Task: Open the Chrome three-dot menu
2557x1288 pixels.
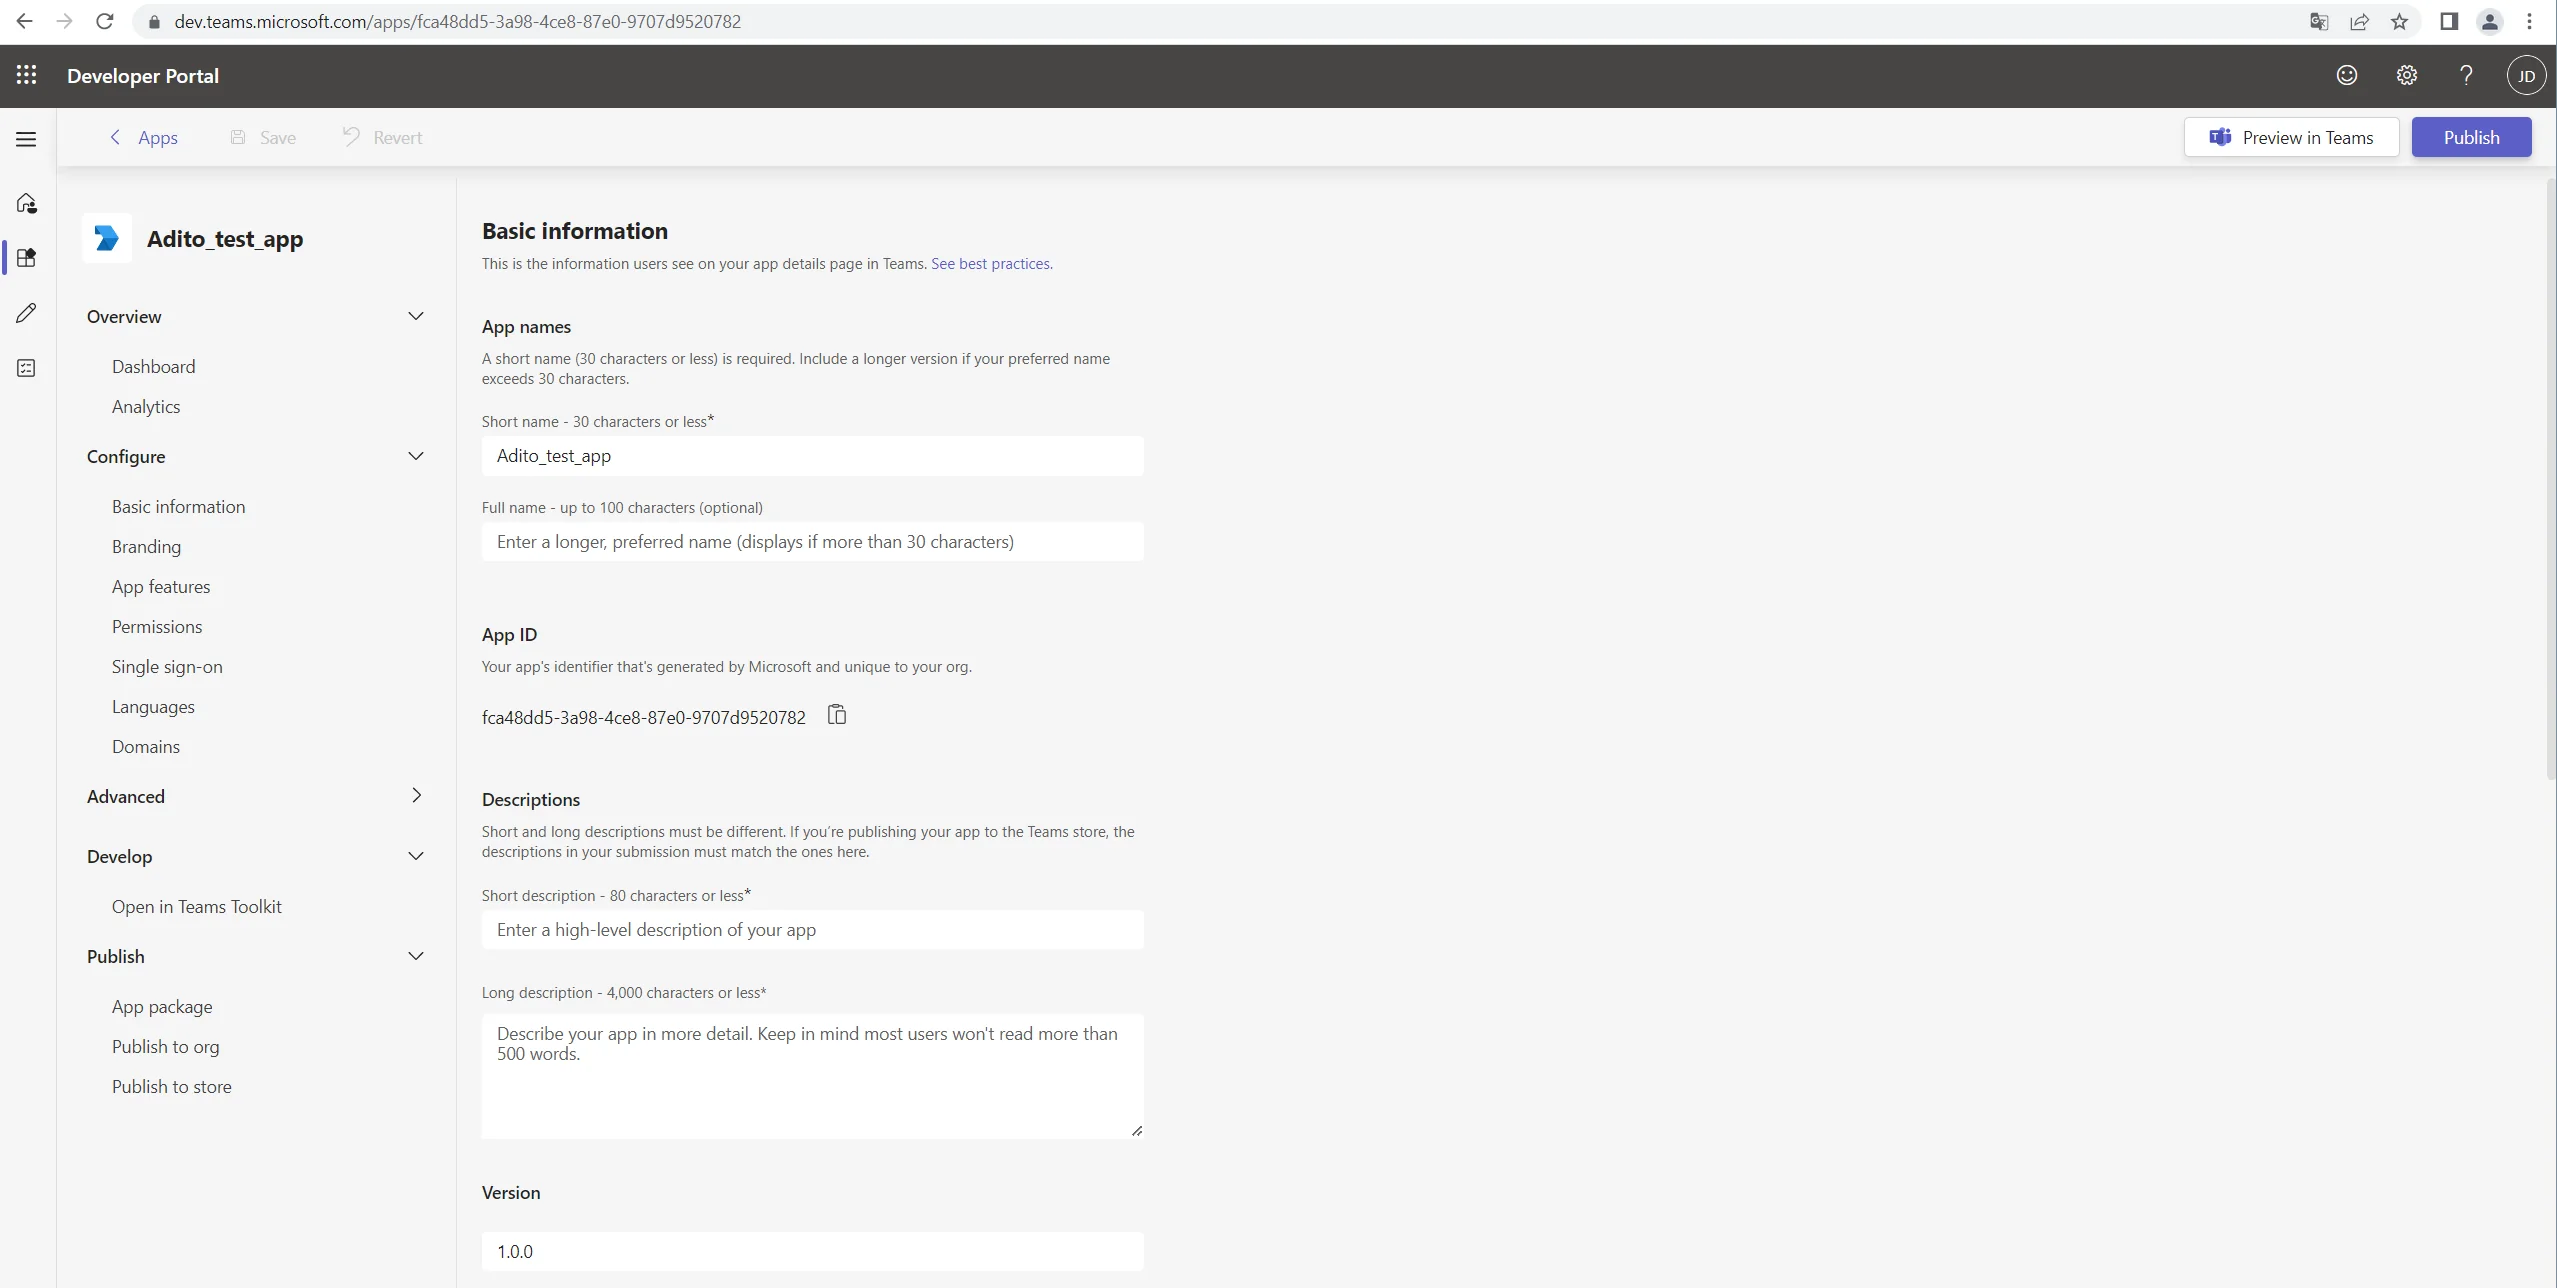Action: 2529,21
